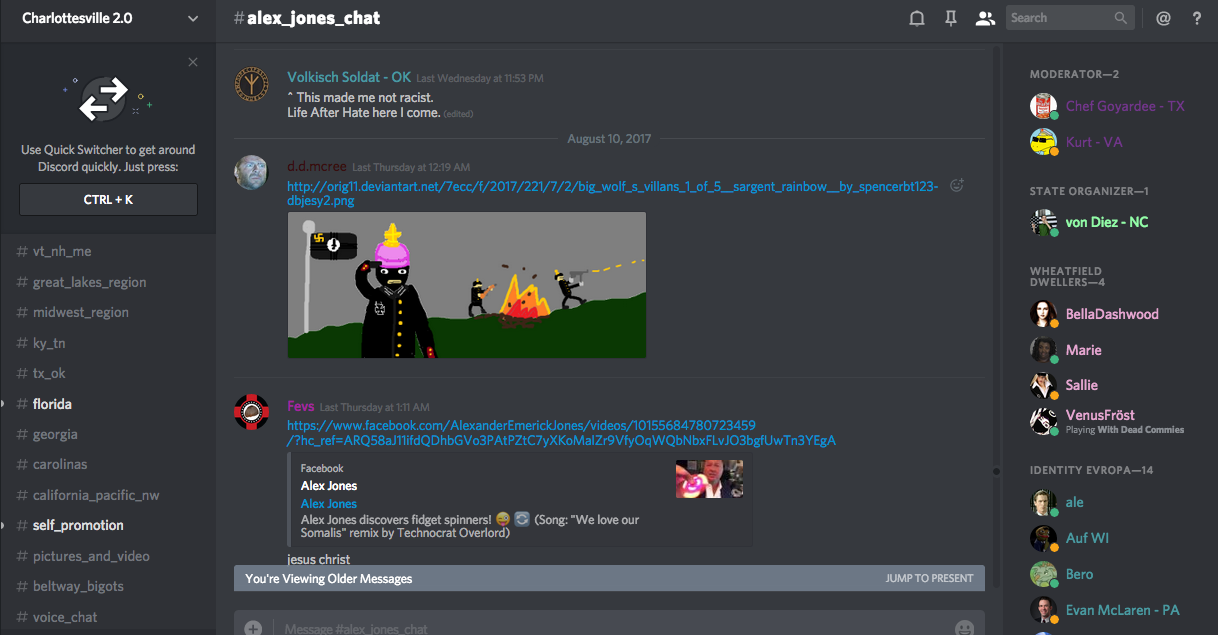Enlarge the cartoon image attachment
Screen dimensions: 1218x635
pyautogui.click(x=466, y=285)
